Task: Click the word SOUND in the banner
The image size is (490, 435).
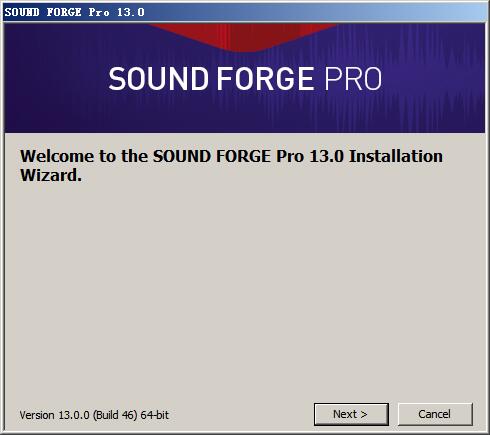Action: (158, 79)
